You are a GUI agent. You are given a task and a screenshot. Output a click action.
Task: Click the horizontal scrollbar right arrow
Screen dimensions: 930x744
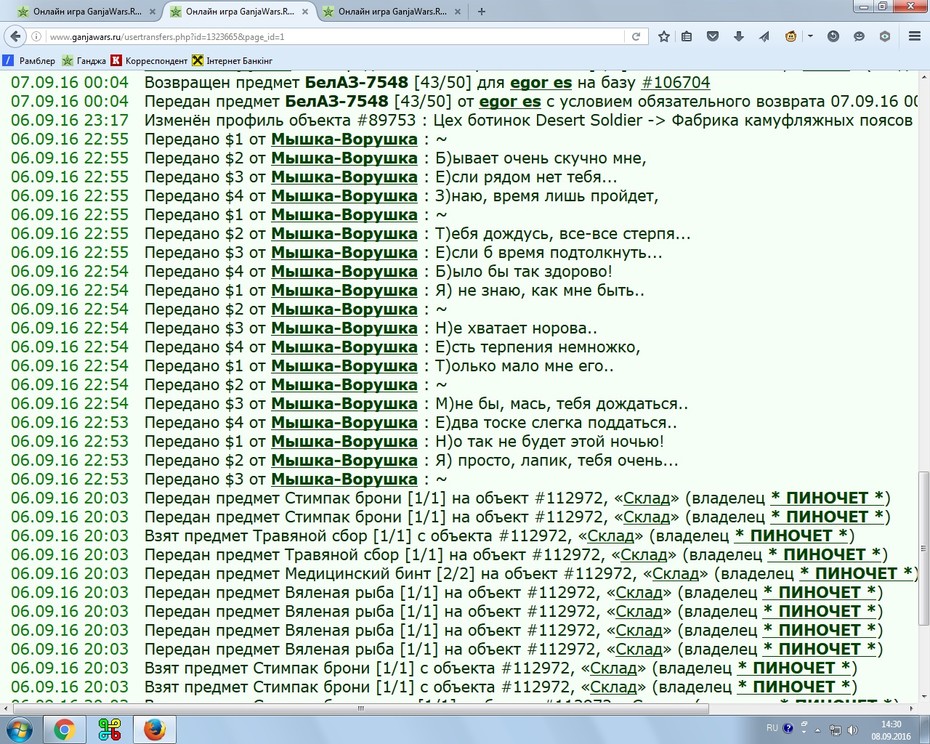(912, 708)
